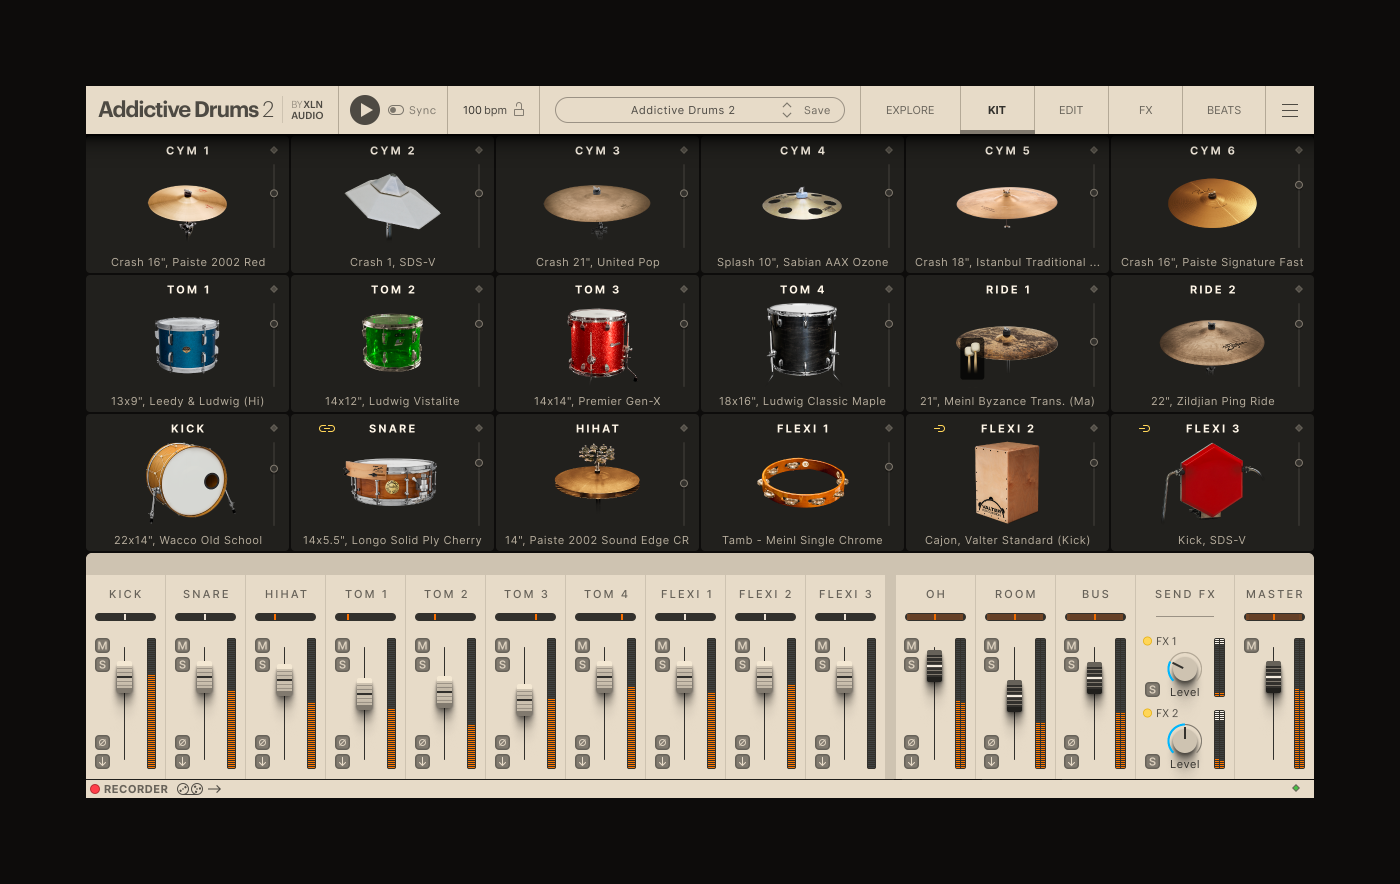
Task: Solo the TOM 4 mixer channel
Action: click(582, 664)
